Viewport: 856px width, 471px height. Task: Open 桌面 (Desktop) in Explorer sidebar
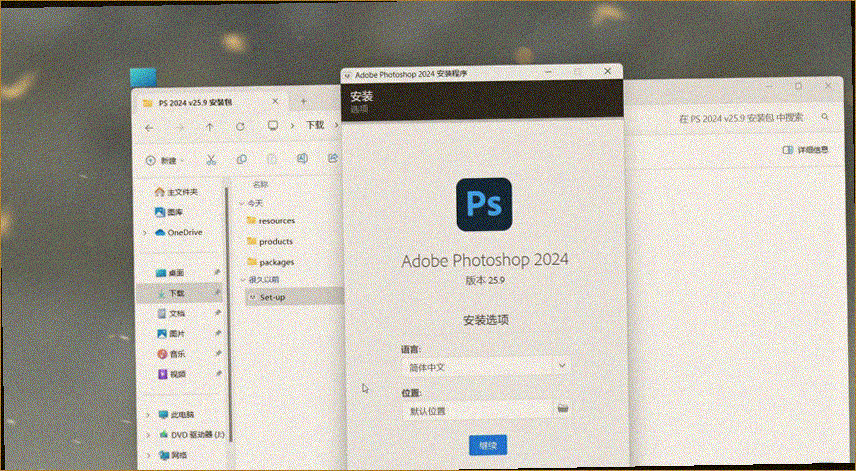[x=170, y=273]
